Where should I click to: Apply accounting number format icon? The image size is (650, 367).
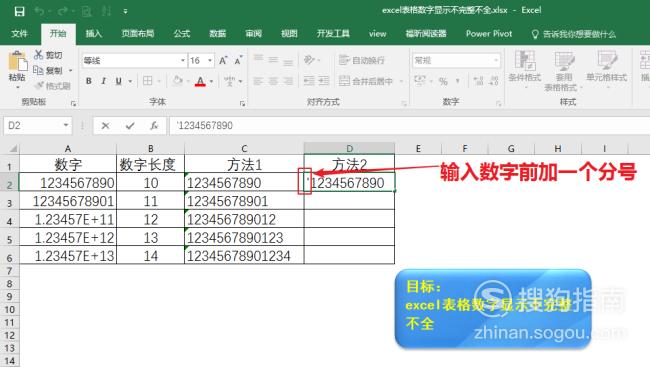pyautogui.click(x=420, y=81)
